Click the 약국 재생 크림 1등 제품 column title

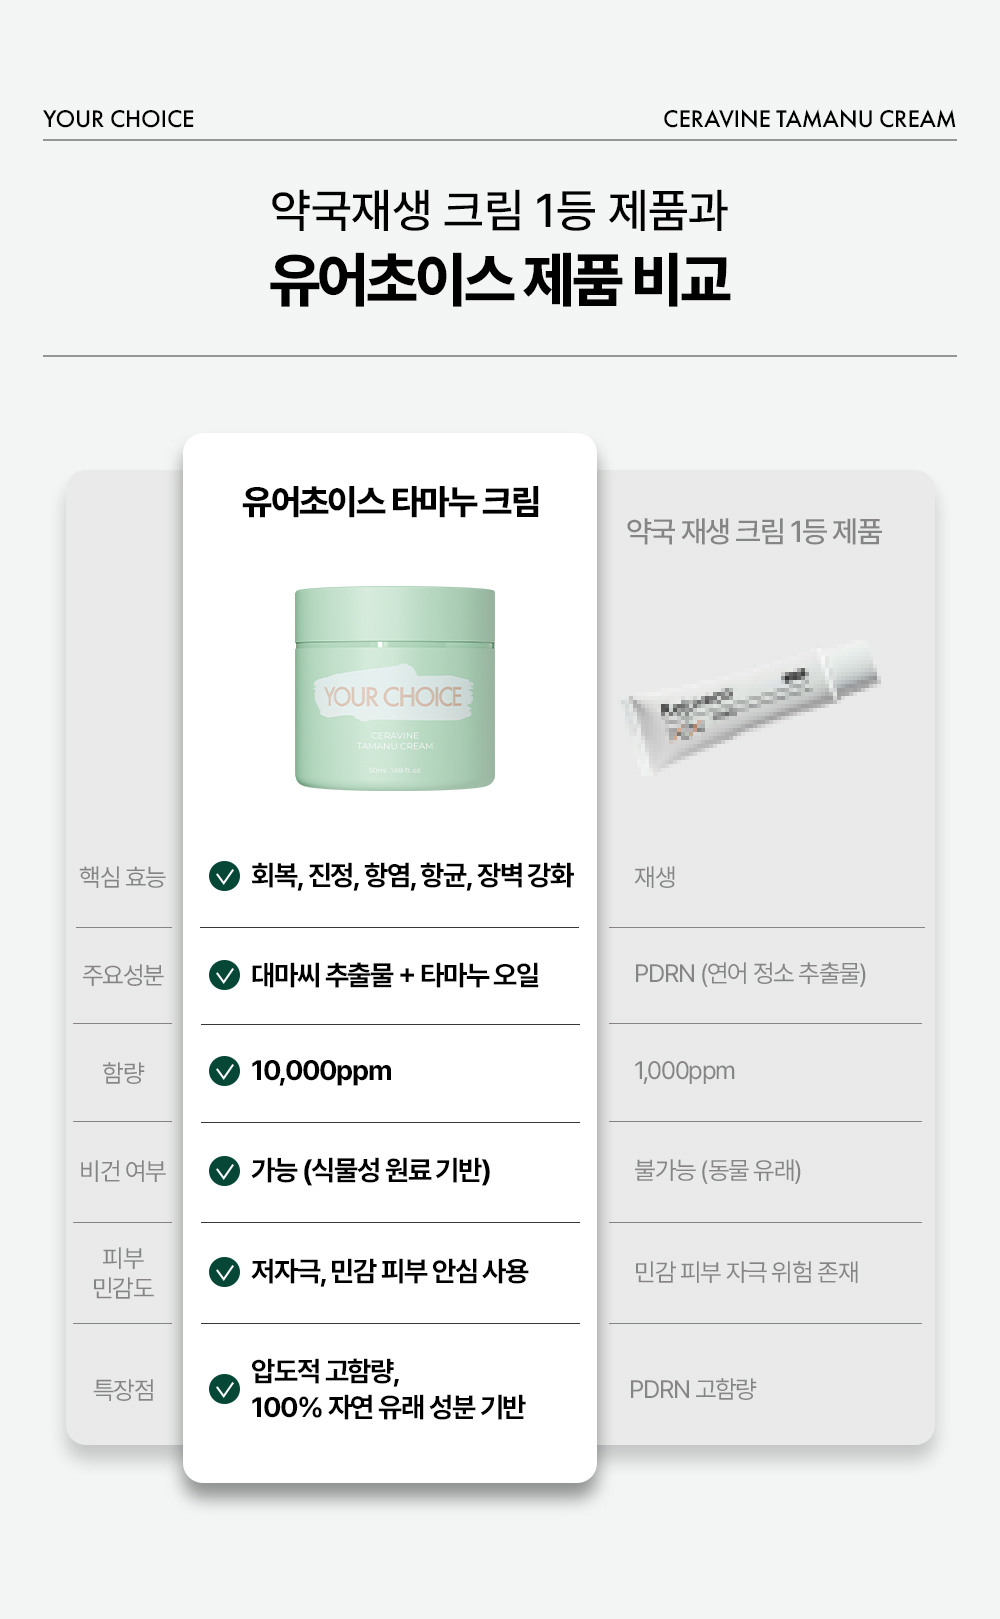pos(754,532)
